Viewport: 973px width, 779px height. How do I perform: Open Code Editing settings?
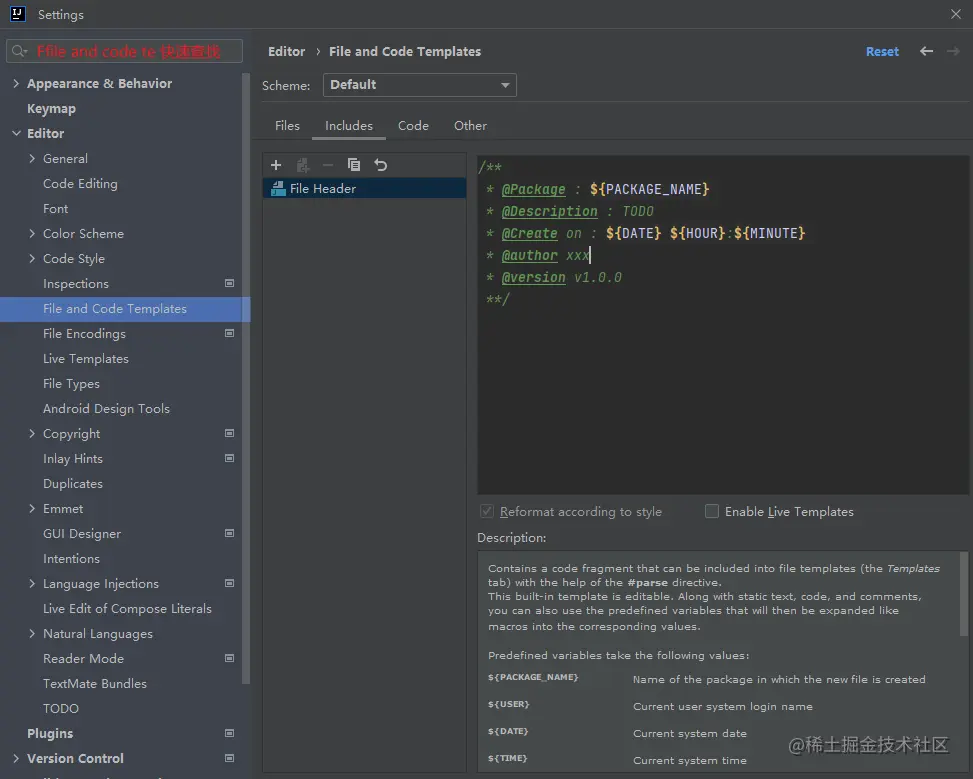80,184
